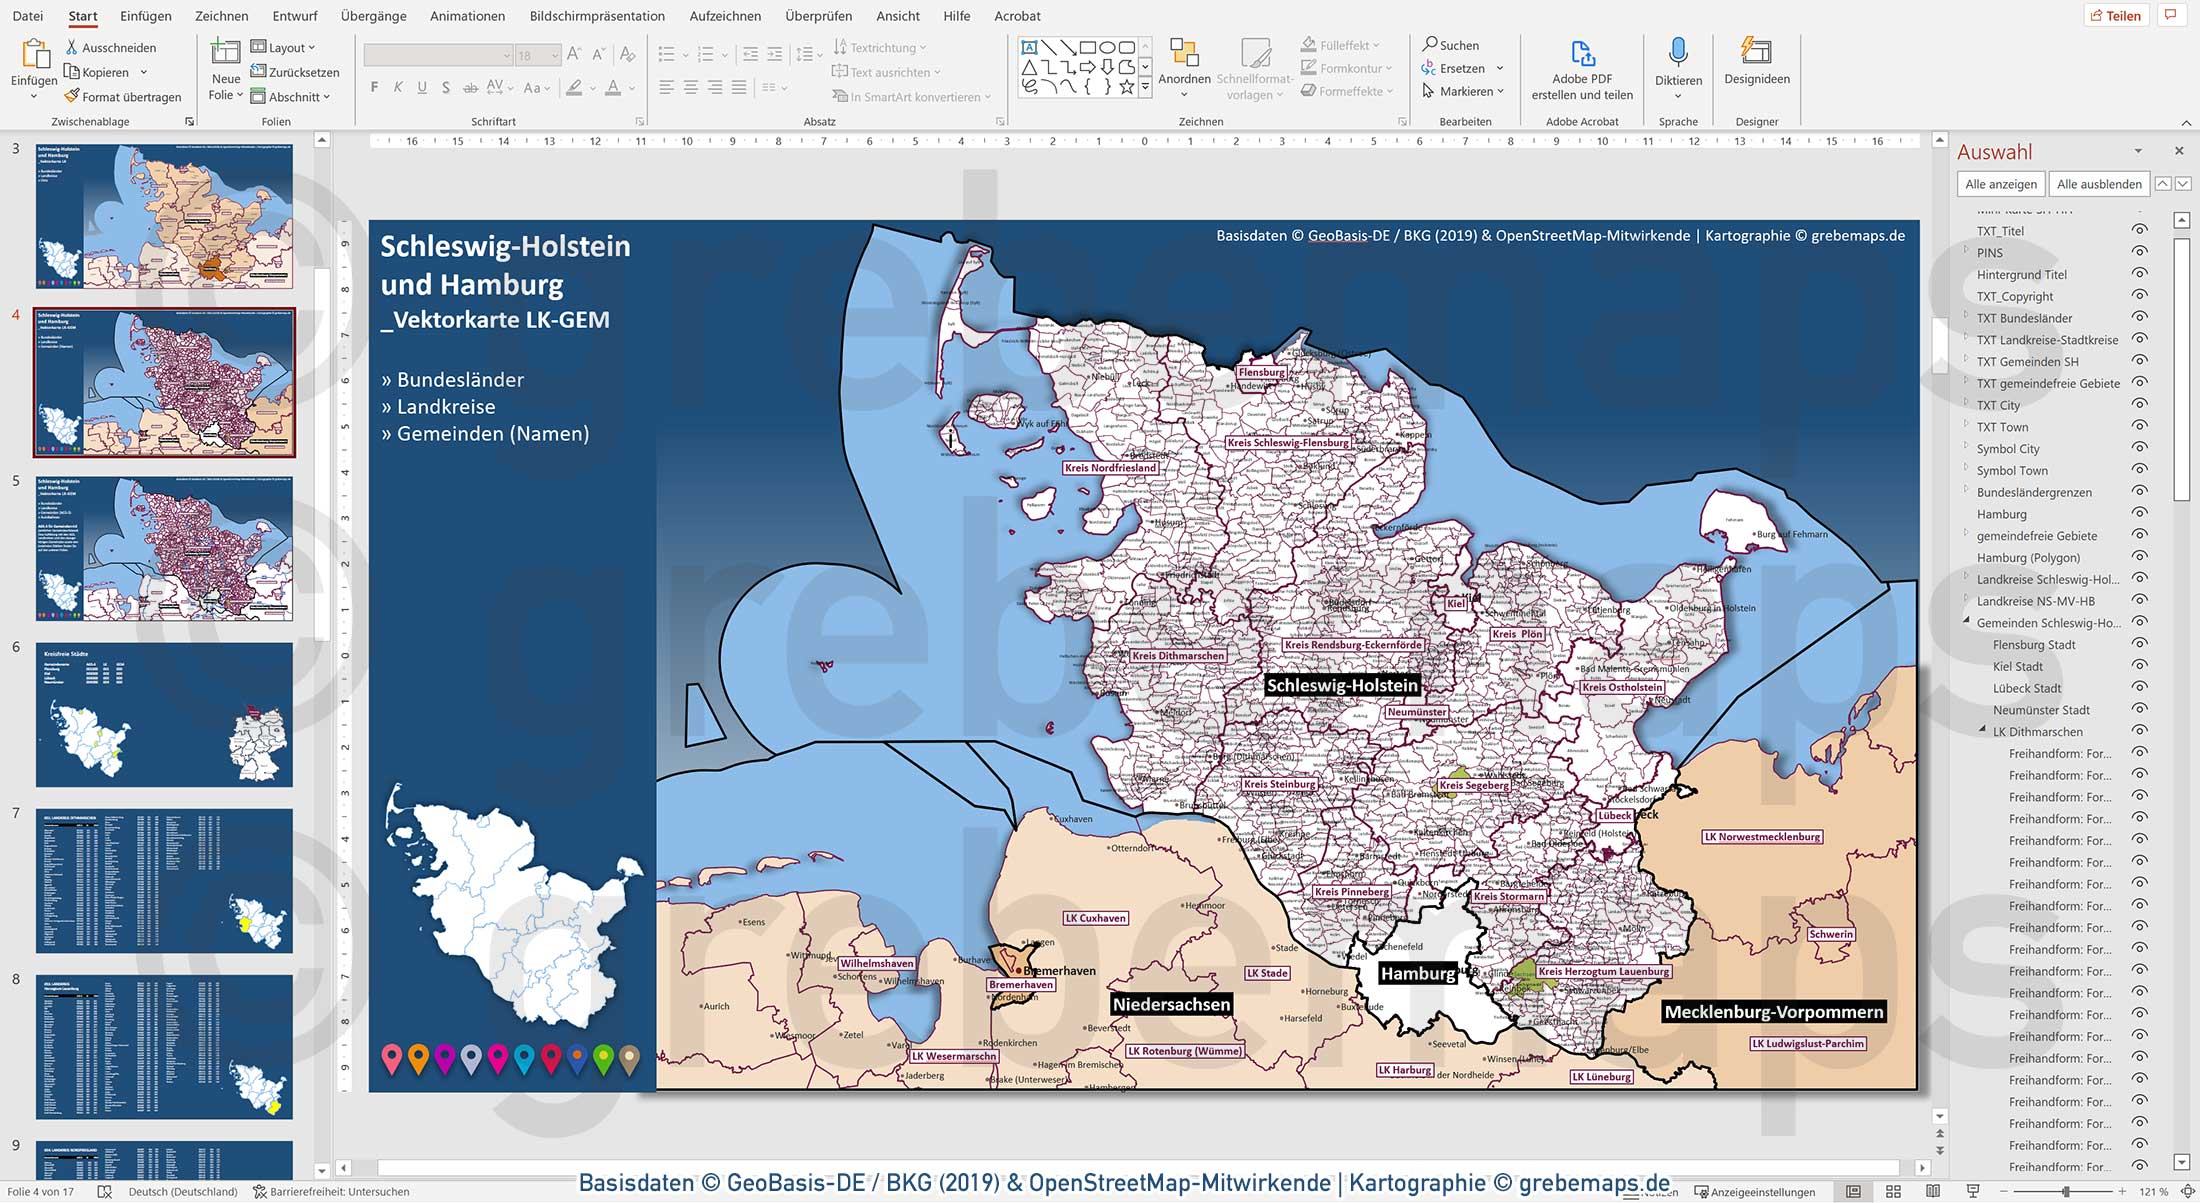The width and height of the screenshot is (2200, 1203).
Task: Click the Alle ausblenden button
Action: click(x=2098, y=184)
